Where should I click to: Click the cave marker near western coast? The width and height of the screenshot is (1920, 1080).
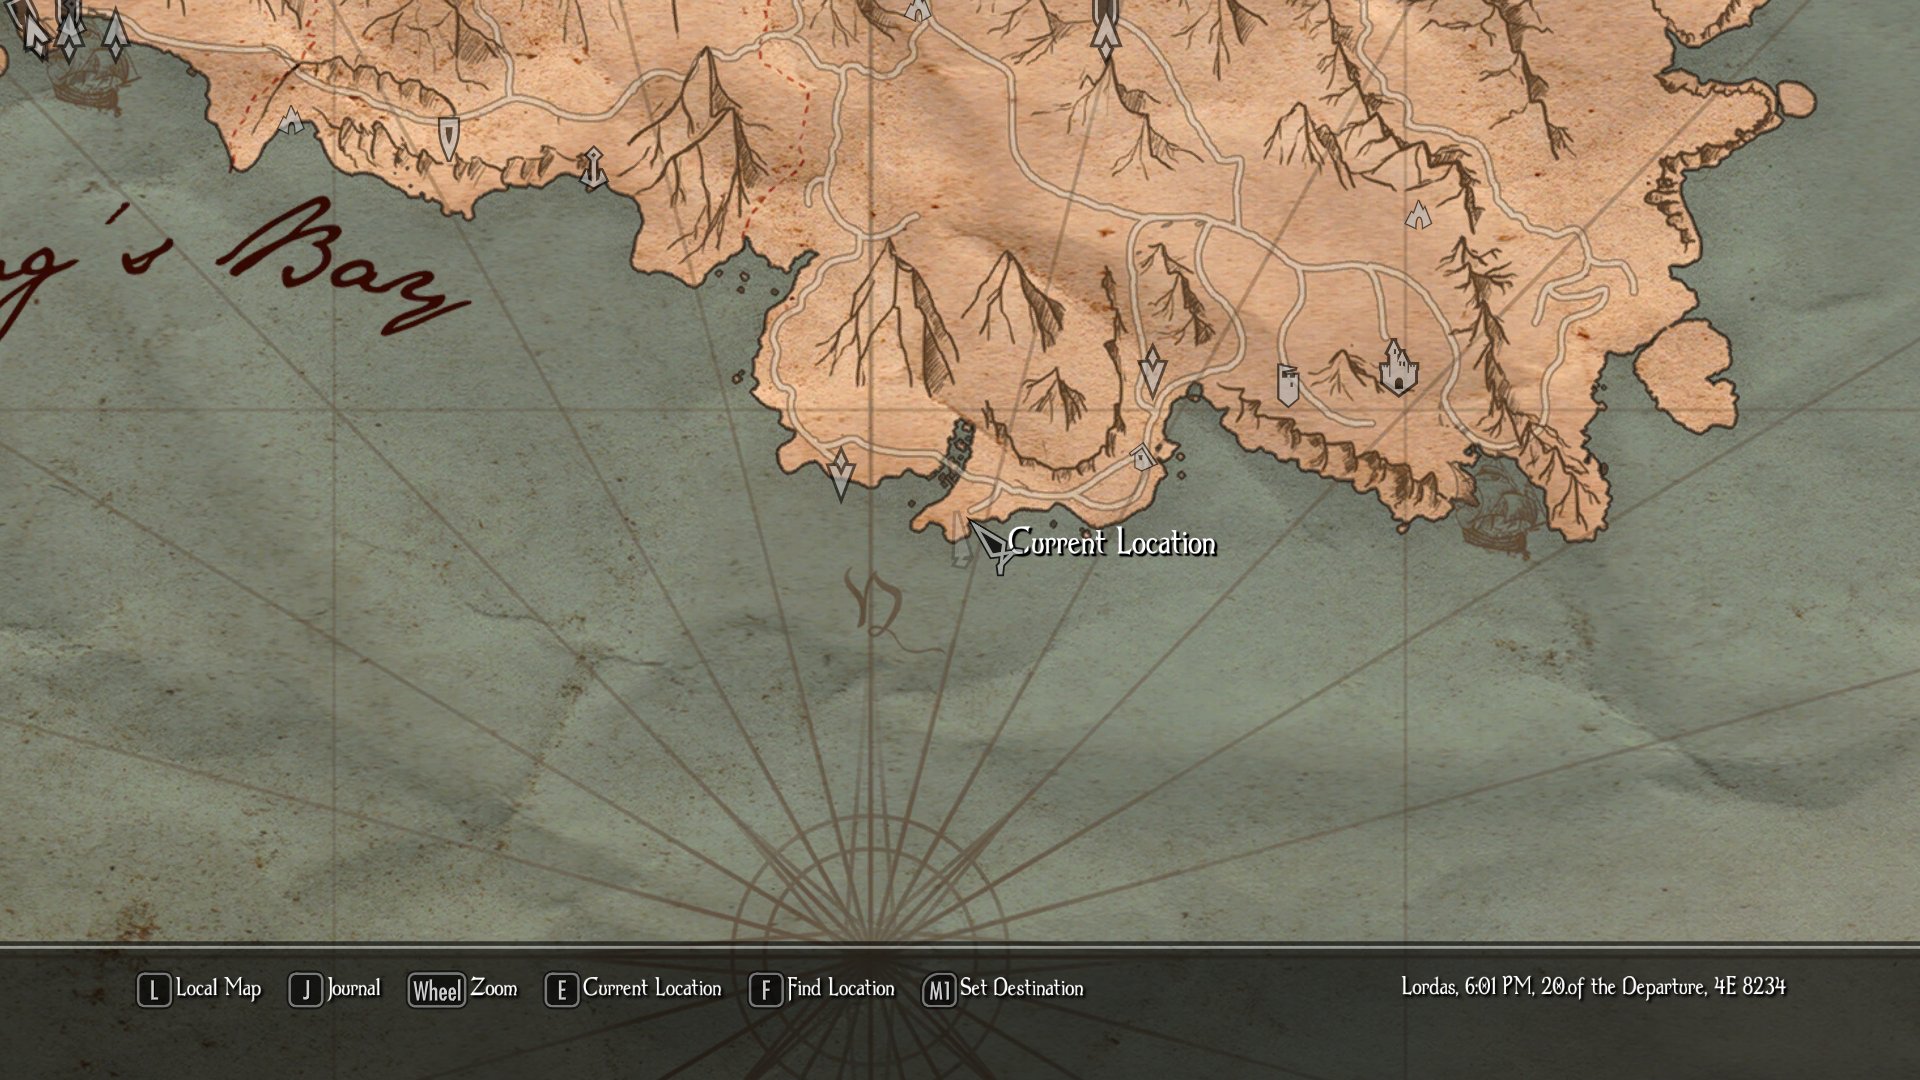coord(291,121)
